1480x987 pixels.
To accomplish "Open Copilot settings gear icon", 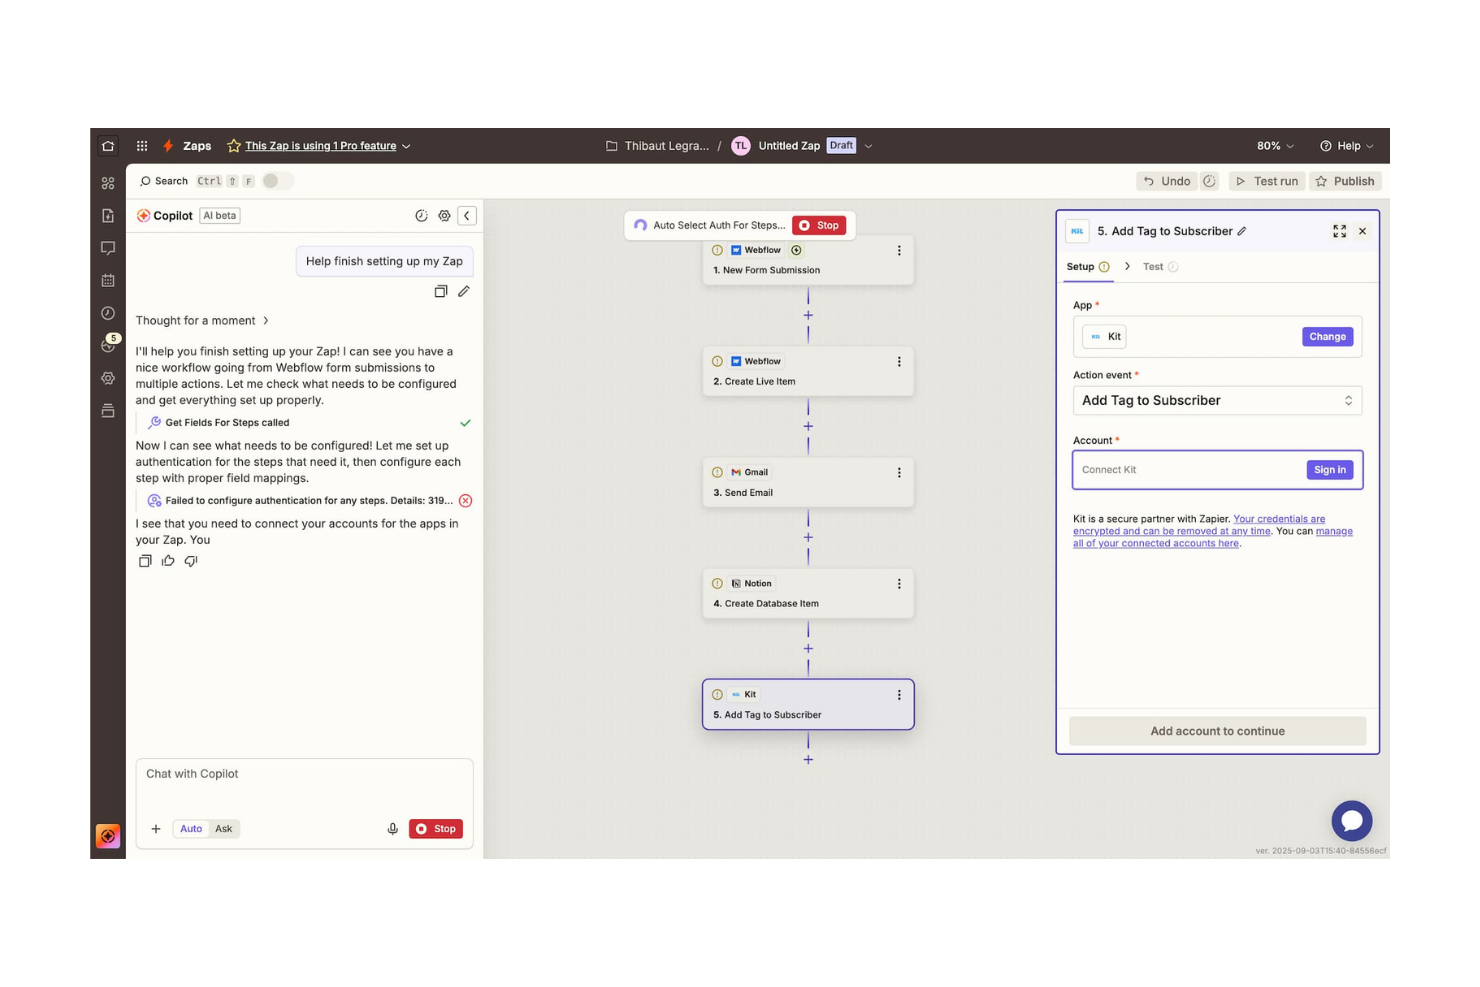I will tap(444, 216).
